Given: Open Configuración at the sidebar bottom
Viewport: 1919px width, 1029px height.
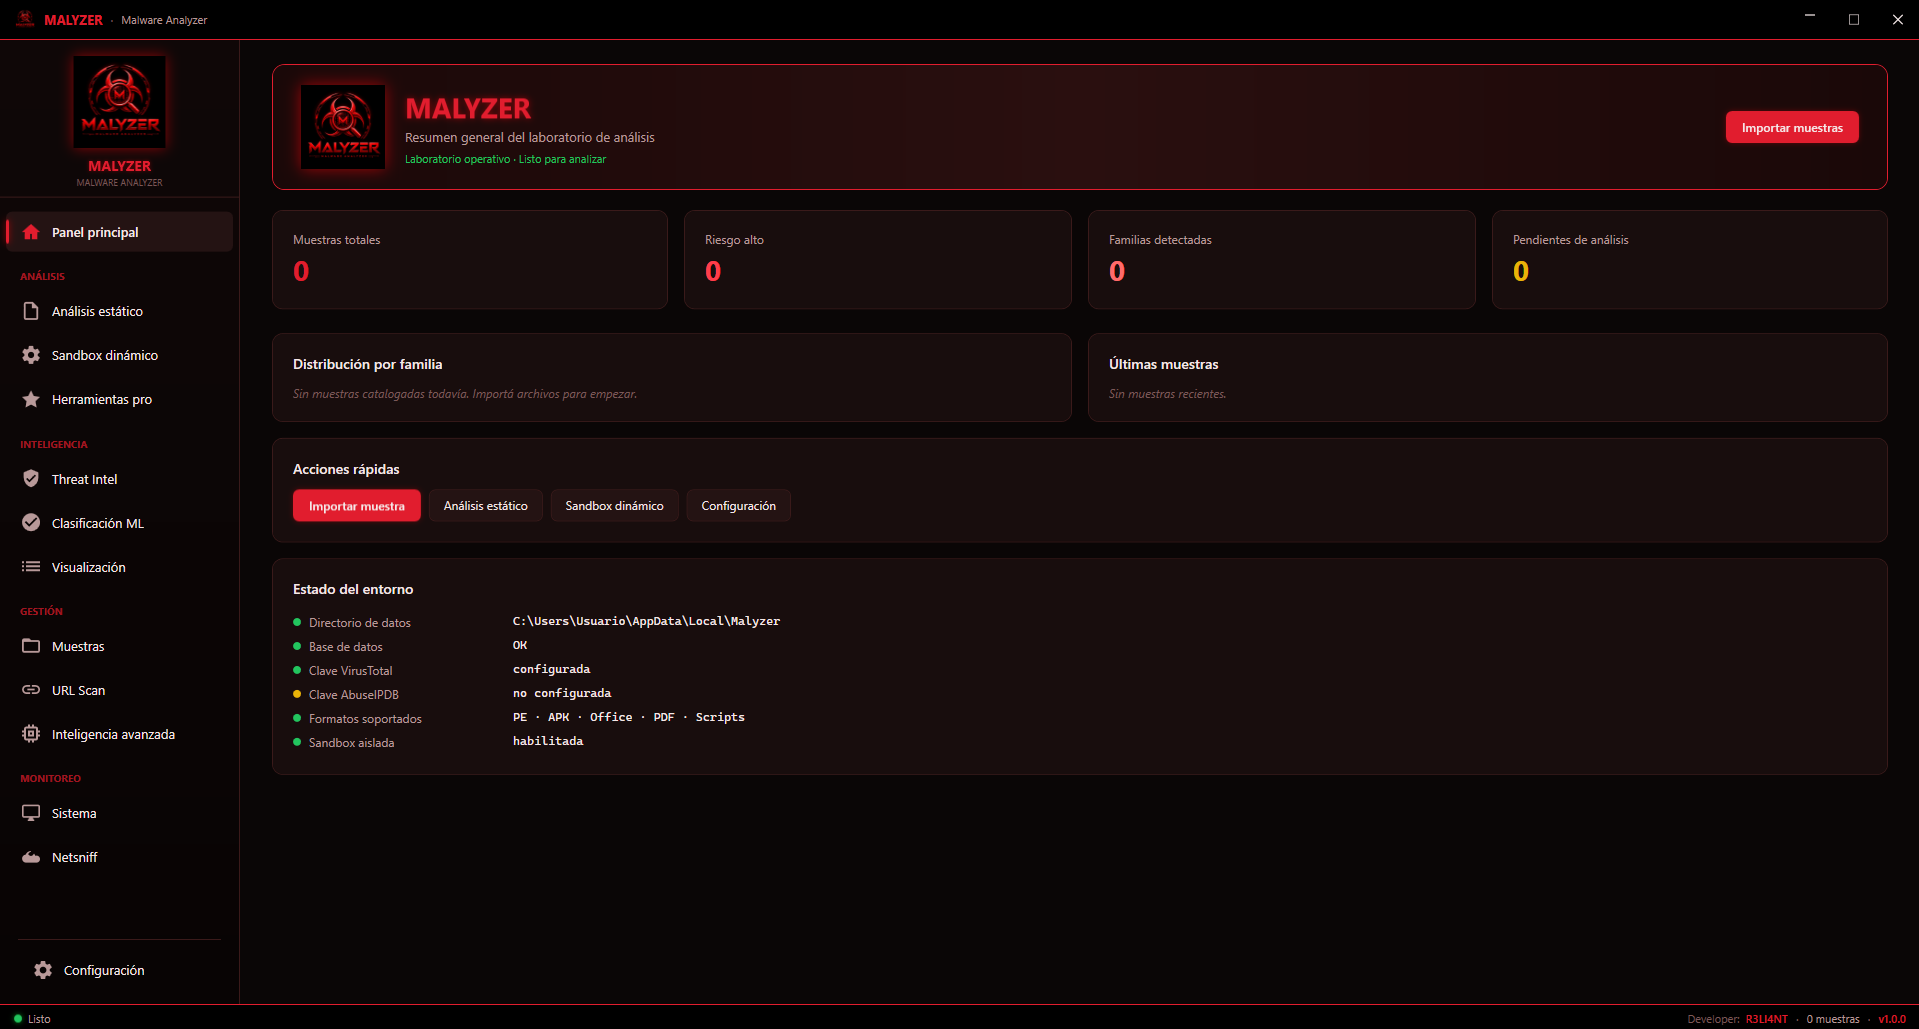Looking at the screenshot, I should click(119, 970).
